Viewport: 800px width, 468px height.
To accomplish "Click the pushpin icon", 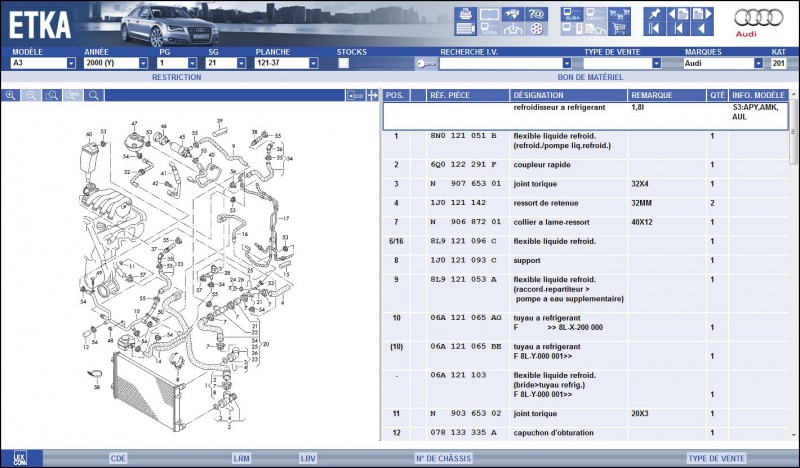I will (655, 14).
